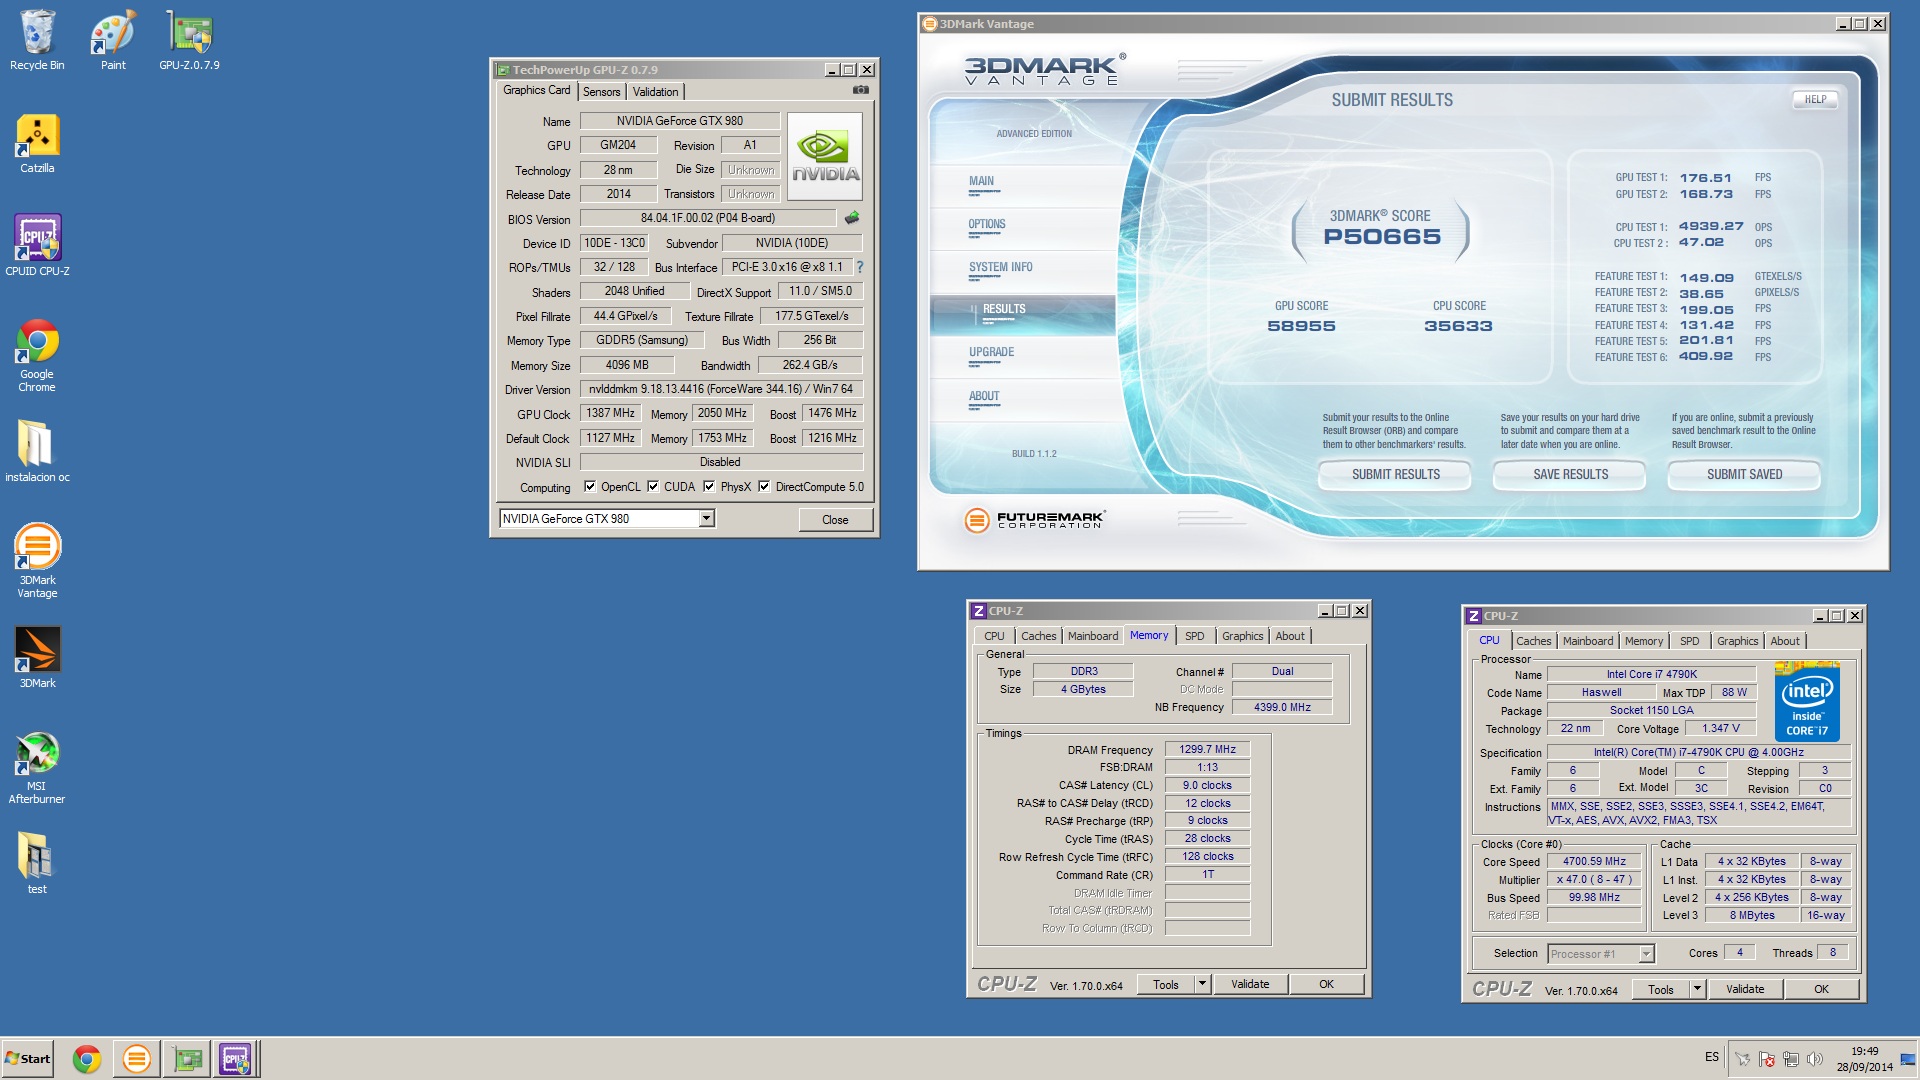Switch to the Validation tab in GPU-Z

[656, 91]
